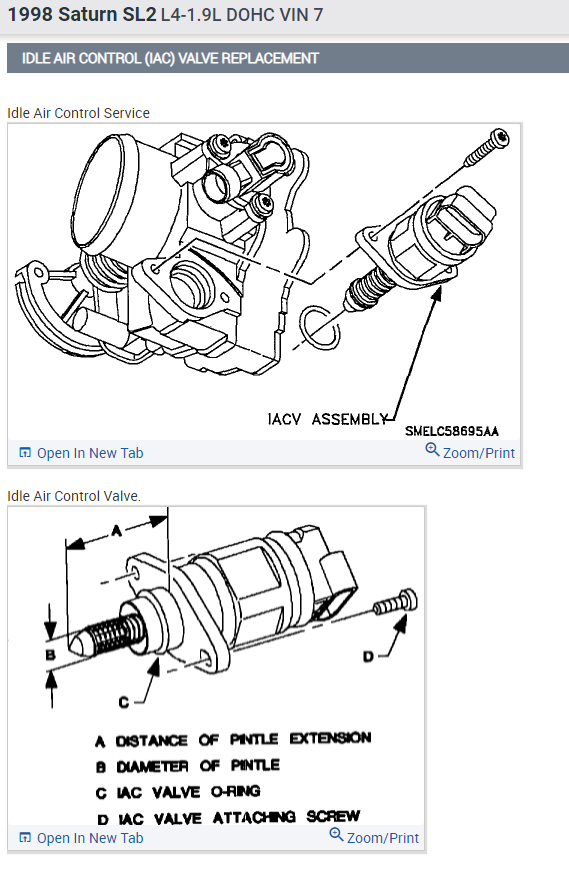The width and height of the screenshot is (569, 884).
Task: Click legend entry C IAC Valve O-Ring
Action: click(x=178, y=792)
